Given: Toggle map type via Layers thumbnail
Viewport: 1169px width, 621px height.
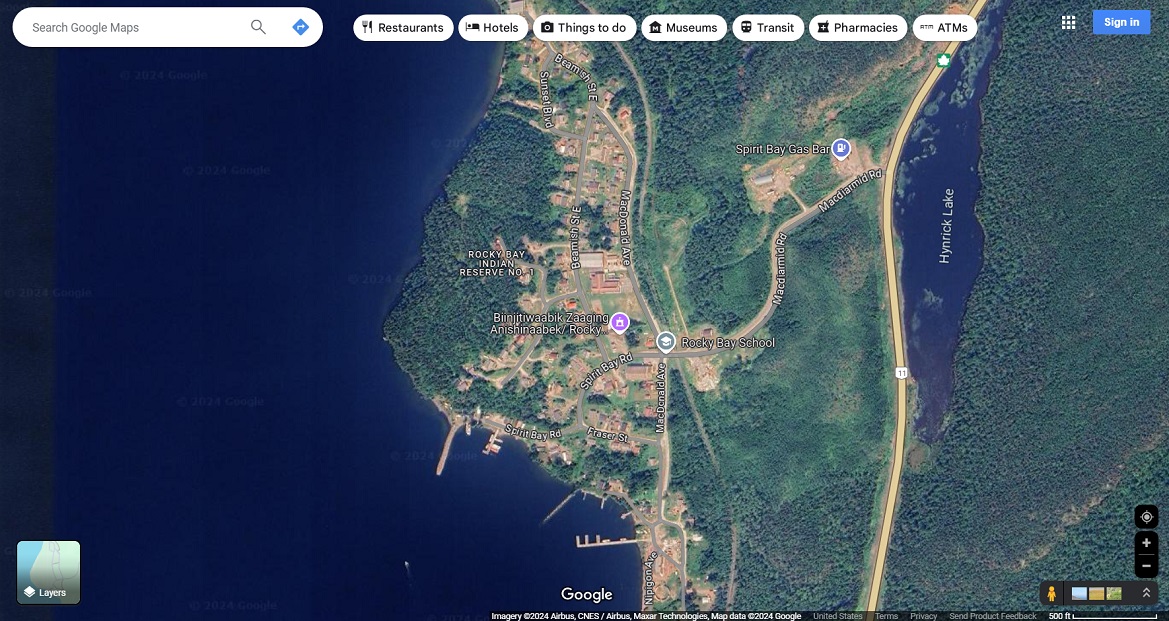Looking at the screenshot, I should 48,572.
